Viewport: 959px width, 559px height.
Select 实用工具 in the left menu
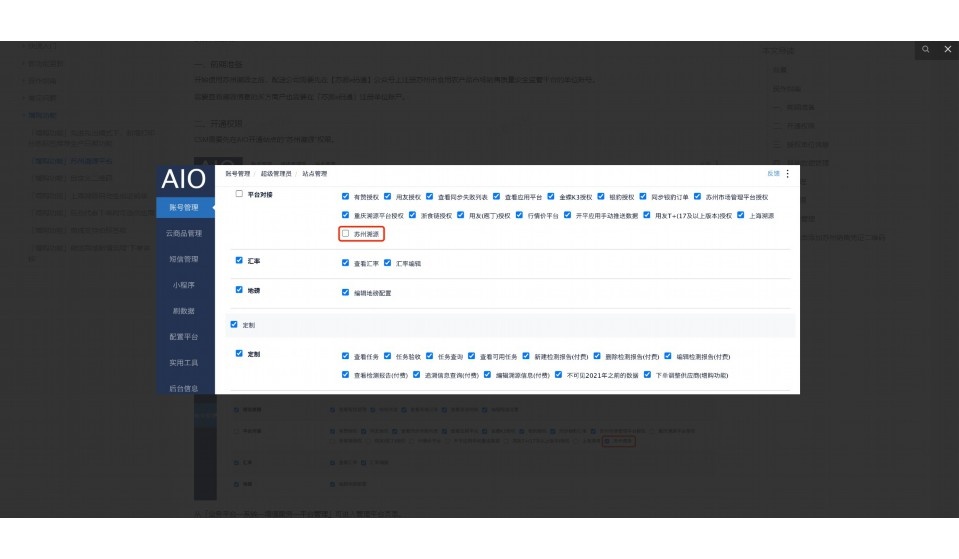click(x=184, y=363)
